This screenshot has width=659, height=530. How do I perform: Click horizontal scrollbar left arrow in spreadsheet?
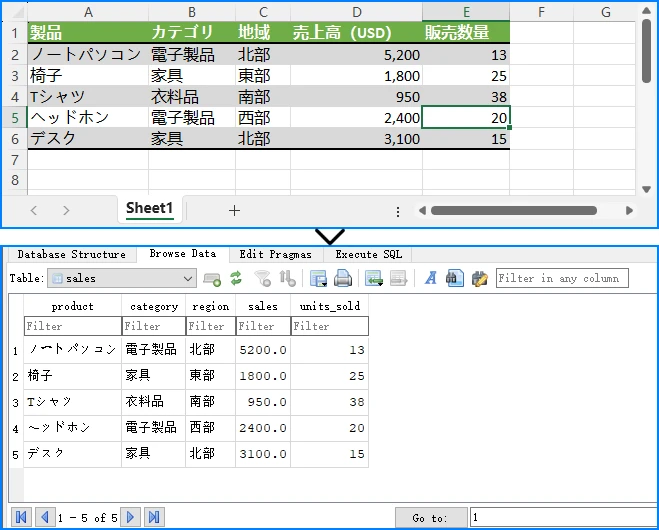(422, 211)
